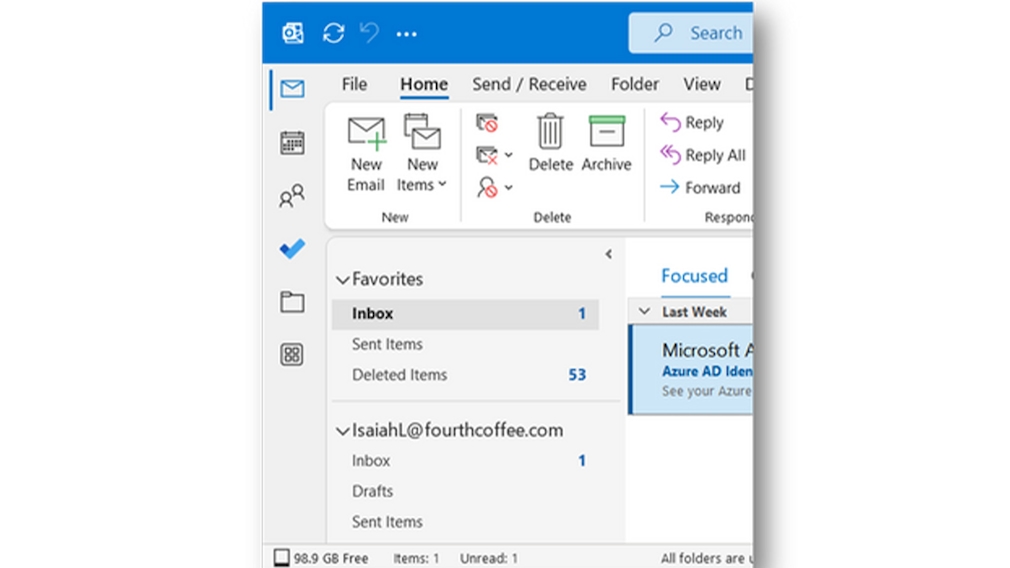This screenshot has width=1010, height=568.
Task: Open the To Do checkmark module
Action: pos(292,249)
